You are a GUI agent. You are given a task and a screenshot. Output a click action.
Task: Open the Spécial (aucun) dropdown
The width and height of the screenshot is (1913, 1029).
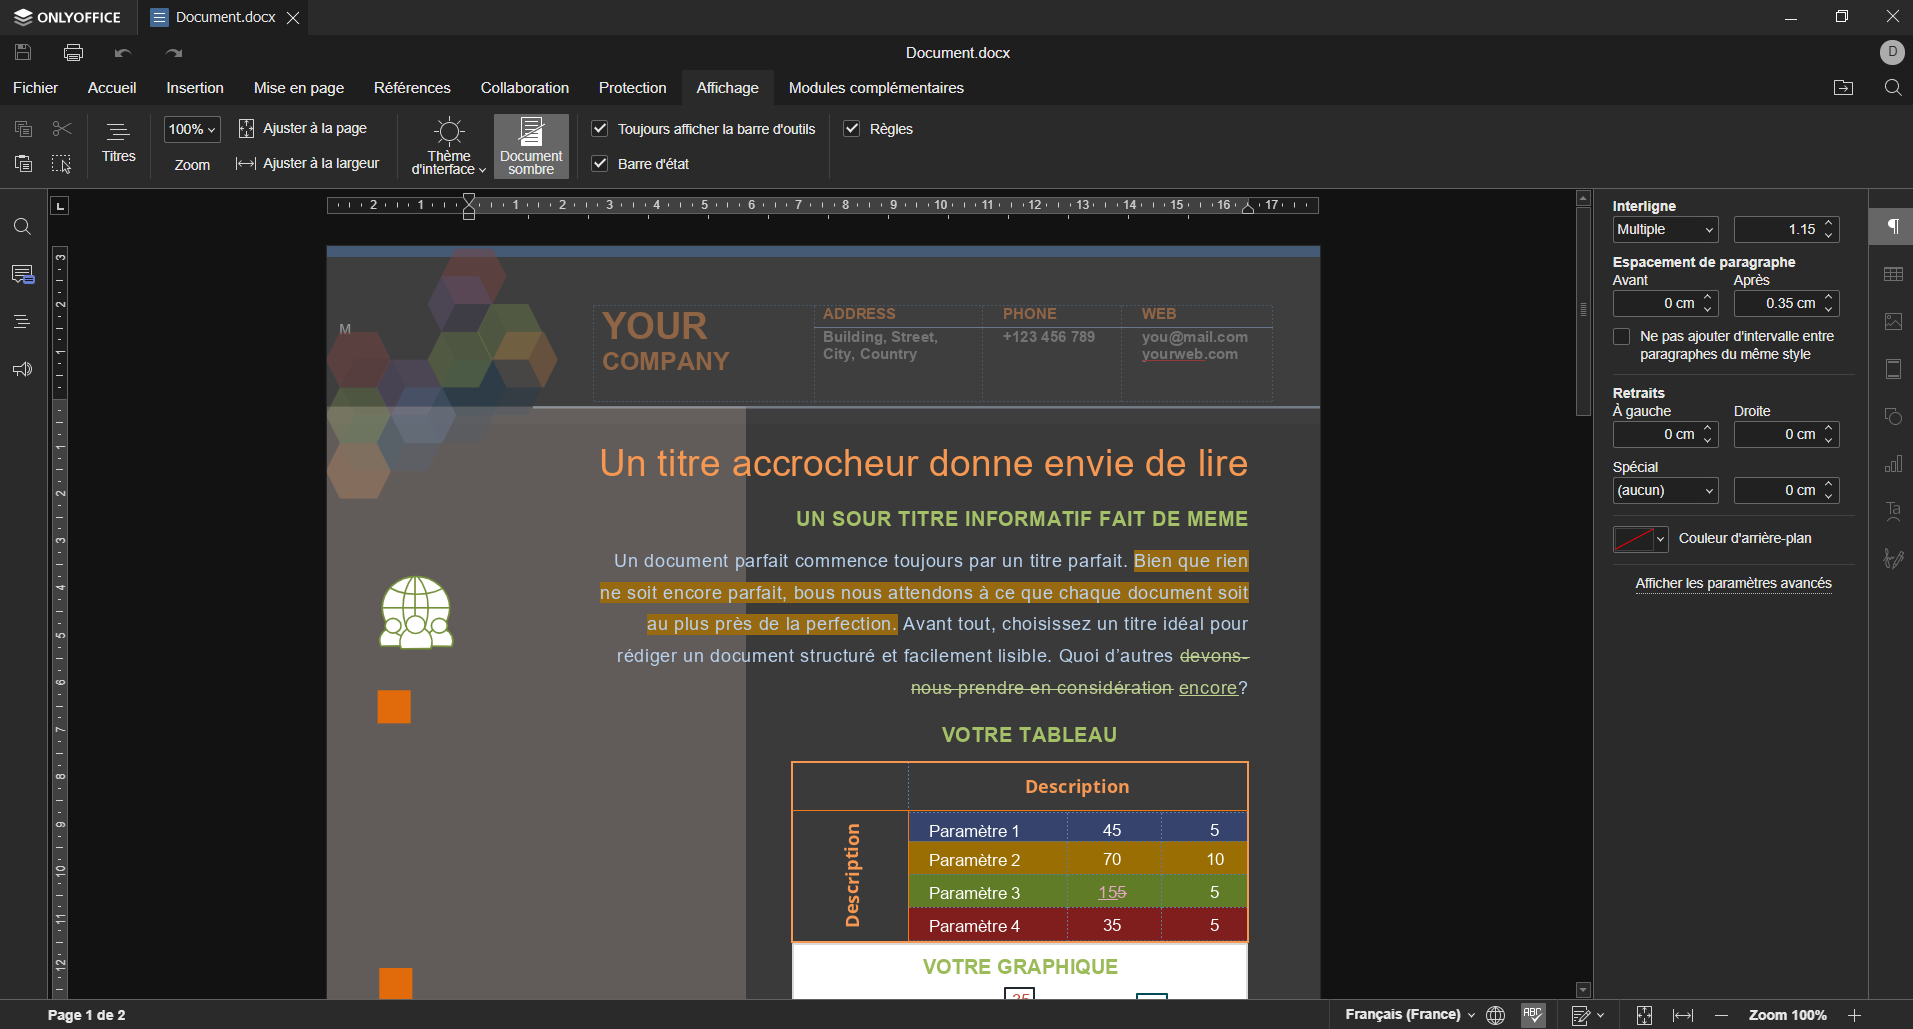[x=1665, y=491]
